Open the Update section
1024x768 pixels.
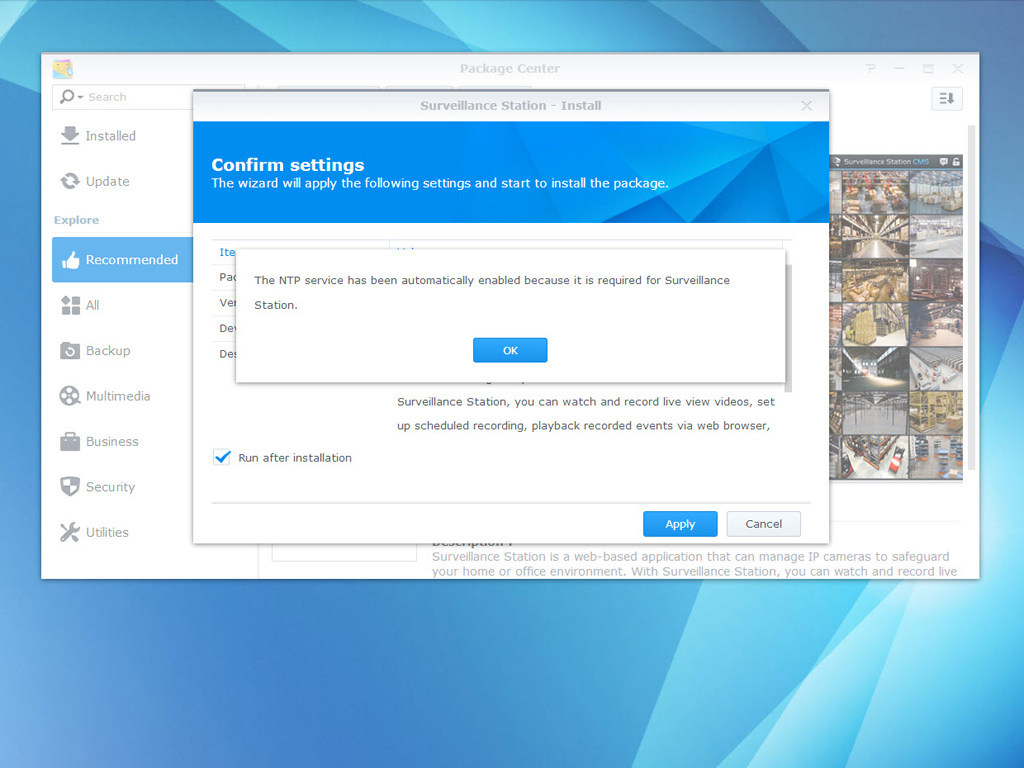[x=122, y=182]
